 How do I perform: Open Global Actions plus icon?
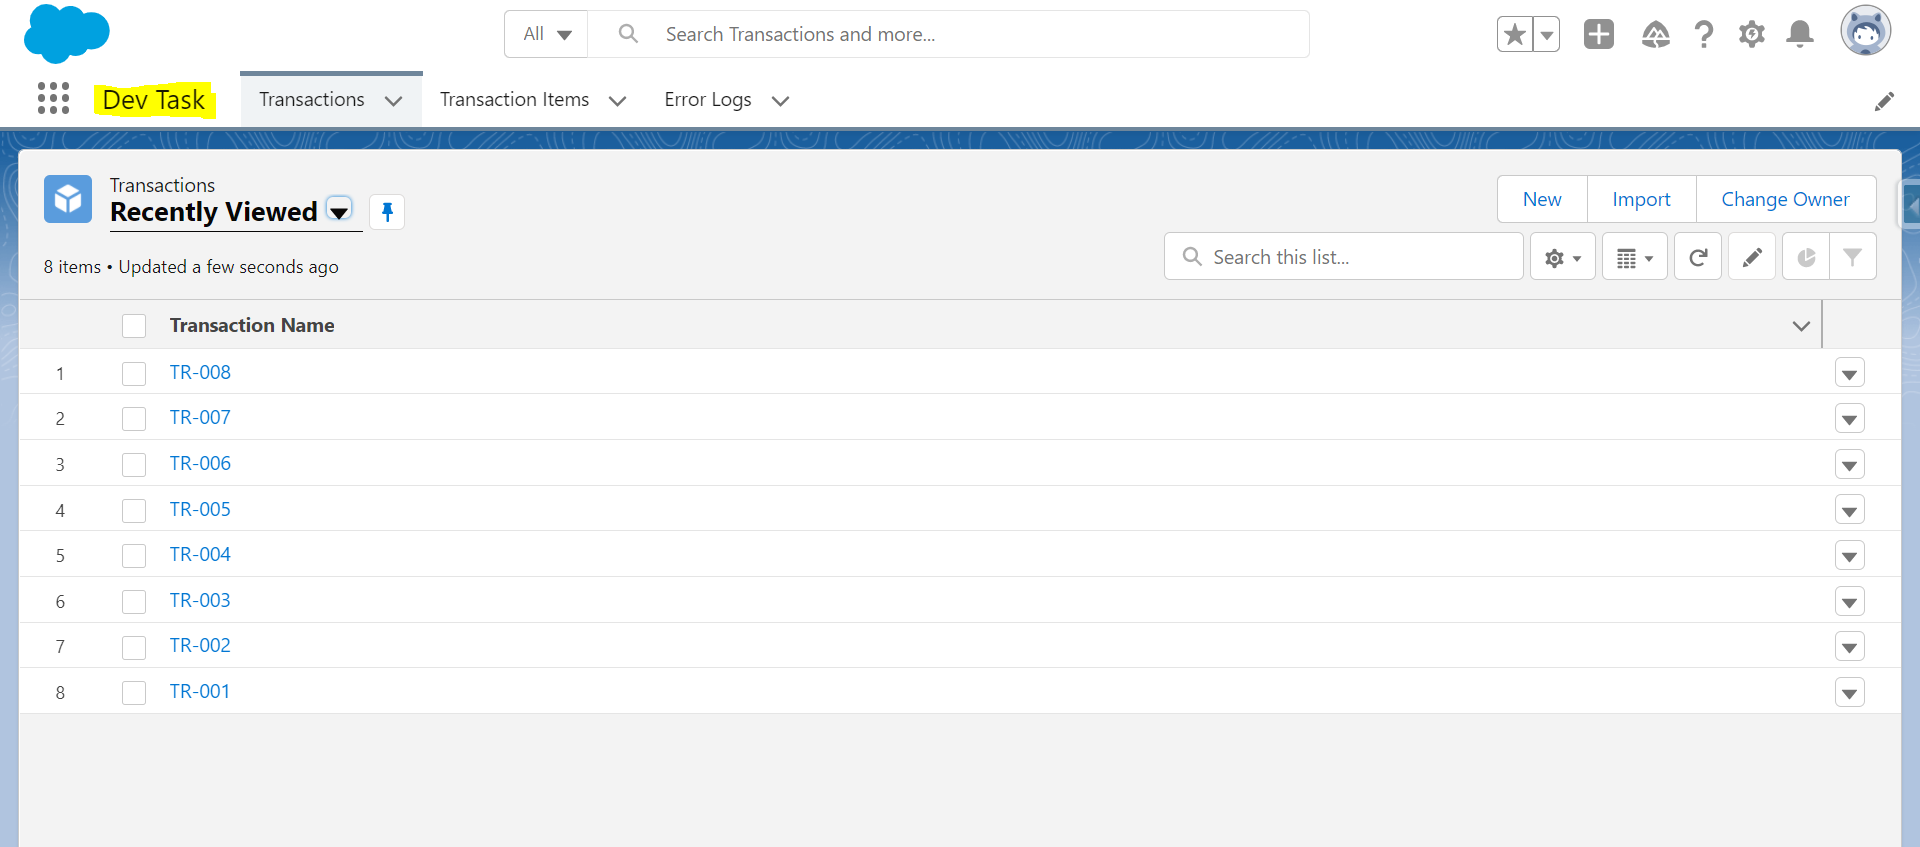(1598, 34)
